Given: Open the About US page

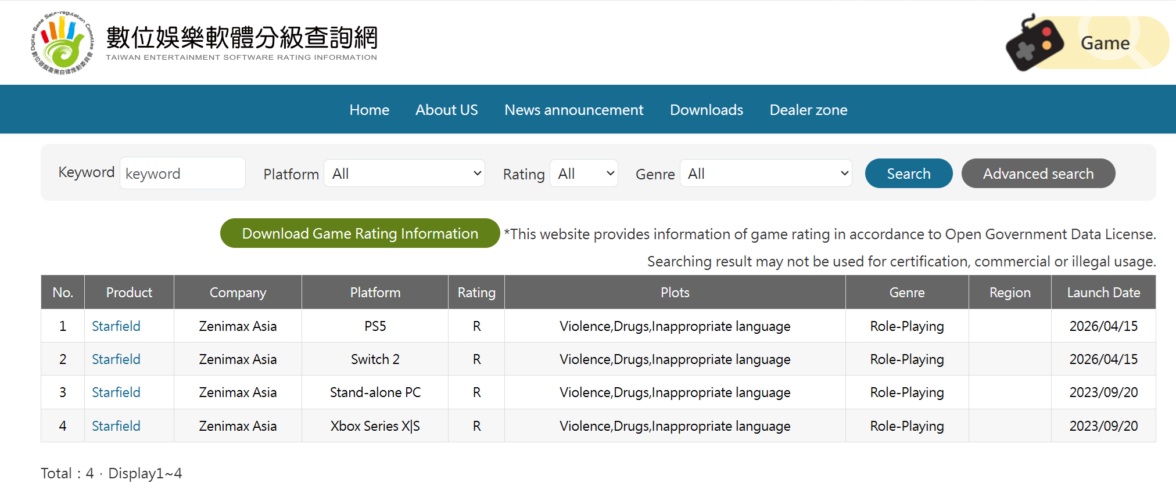Looking at the screenshot, I should 446,110.
